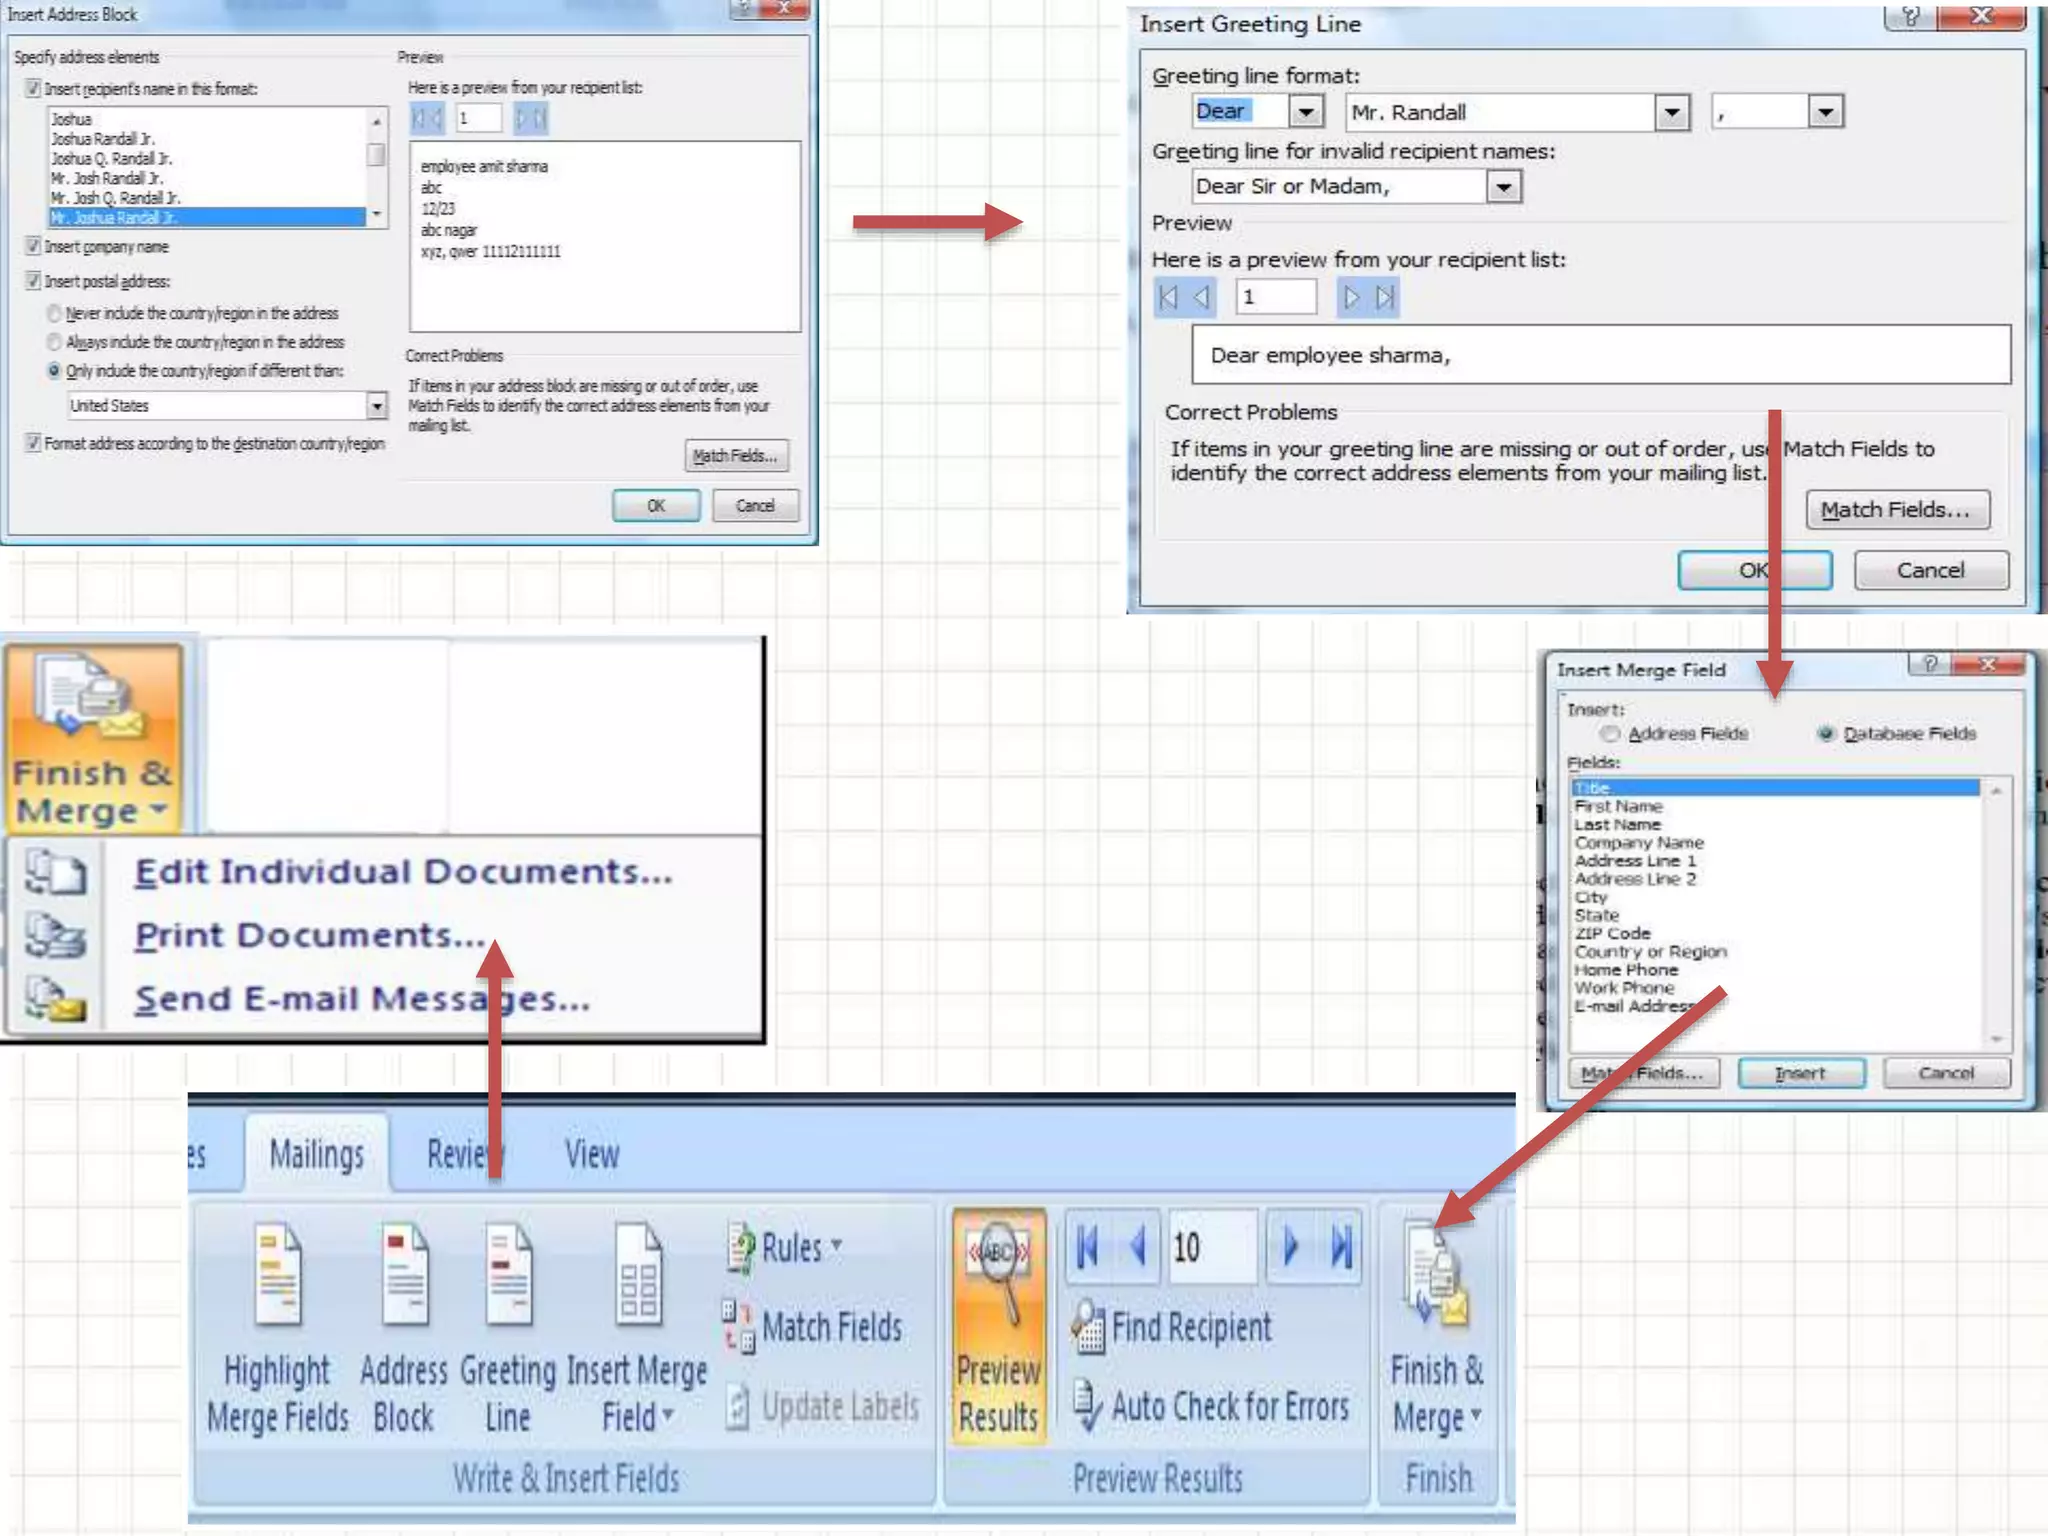Select the Address Fields radio button

point(1610,734)
